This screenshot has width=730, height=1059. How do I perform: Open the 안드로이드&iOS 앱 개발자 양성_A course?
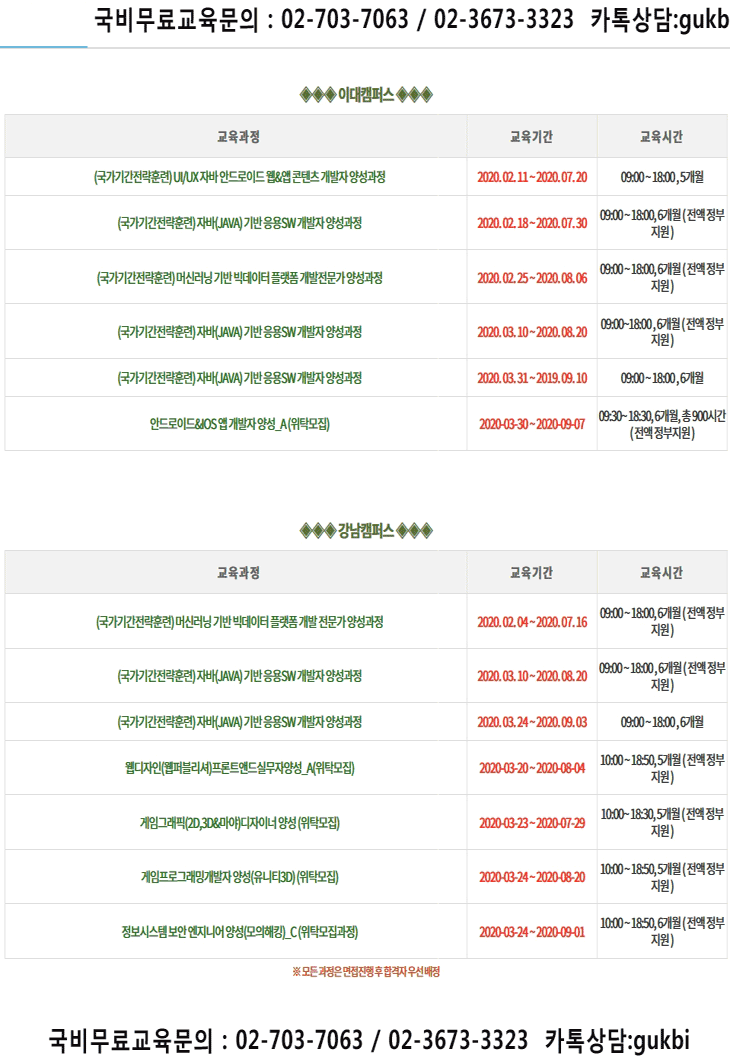click(239, 424)
